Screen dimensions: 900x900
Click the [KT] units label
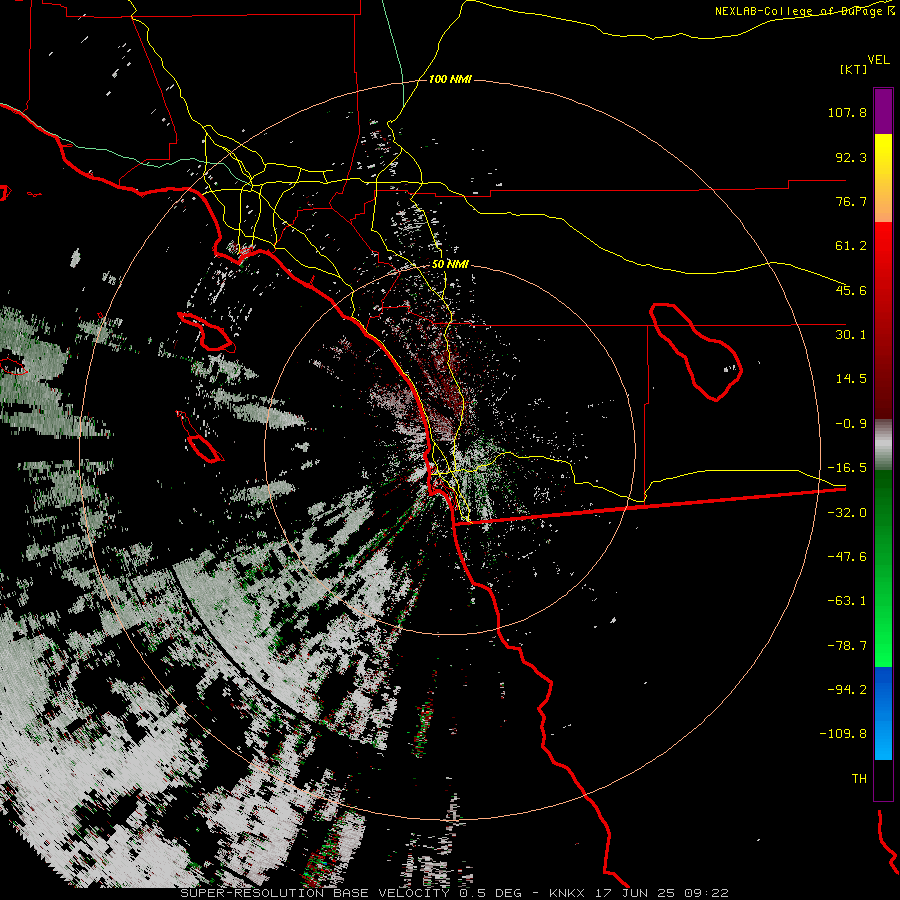click(854, 69)
